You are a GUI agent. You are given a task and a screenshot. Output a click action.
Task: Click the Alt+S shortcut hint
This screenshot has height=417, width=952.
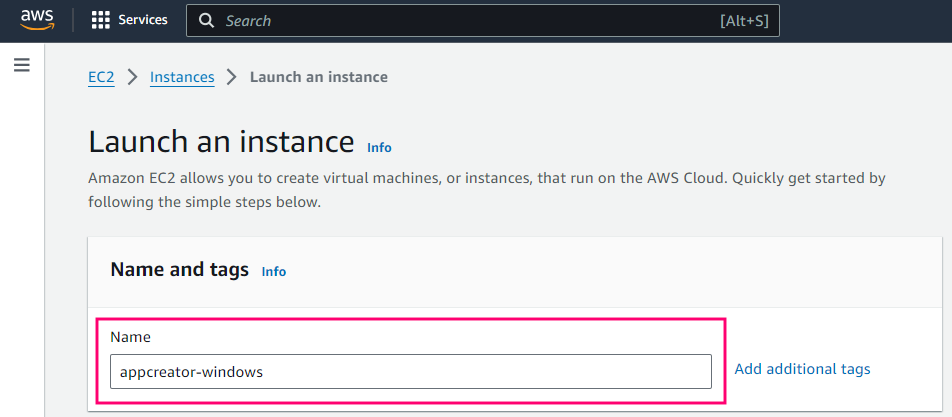(744, 20)
